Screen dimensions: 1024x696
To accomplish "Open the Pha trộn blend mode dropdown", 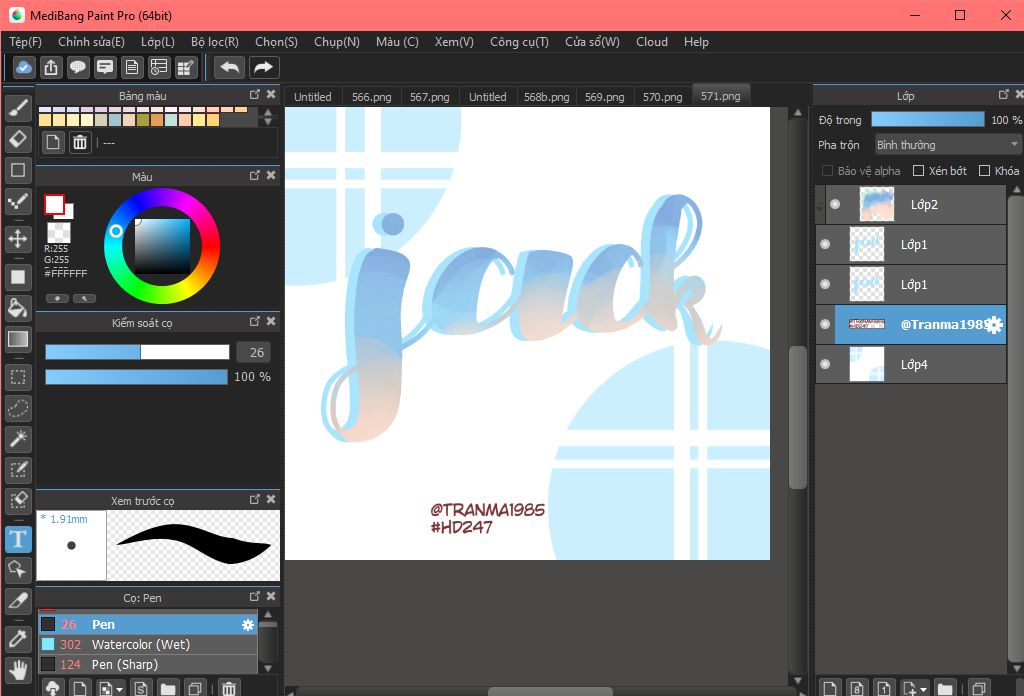I will (x=948, y=145).
